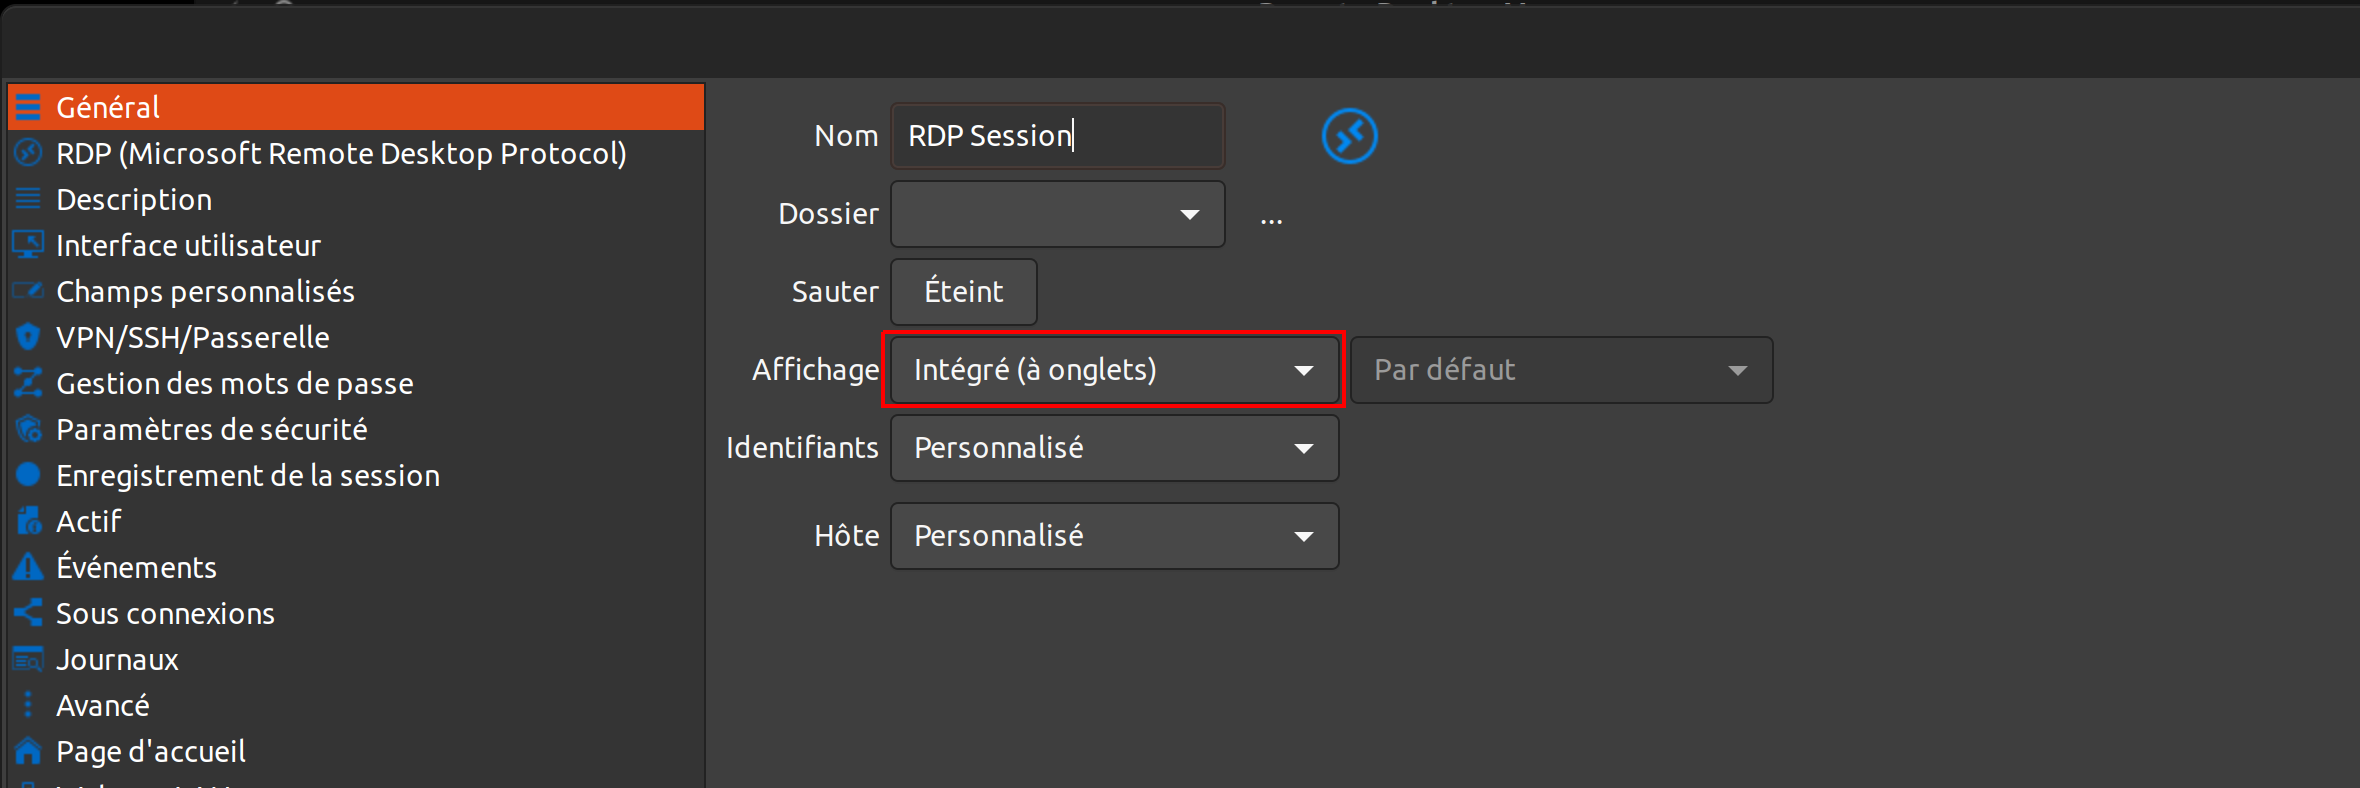Go to Gestion des mots de passe
The image size is (2360, 788).
[x=234, y=383]
